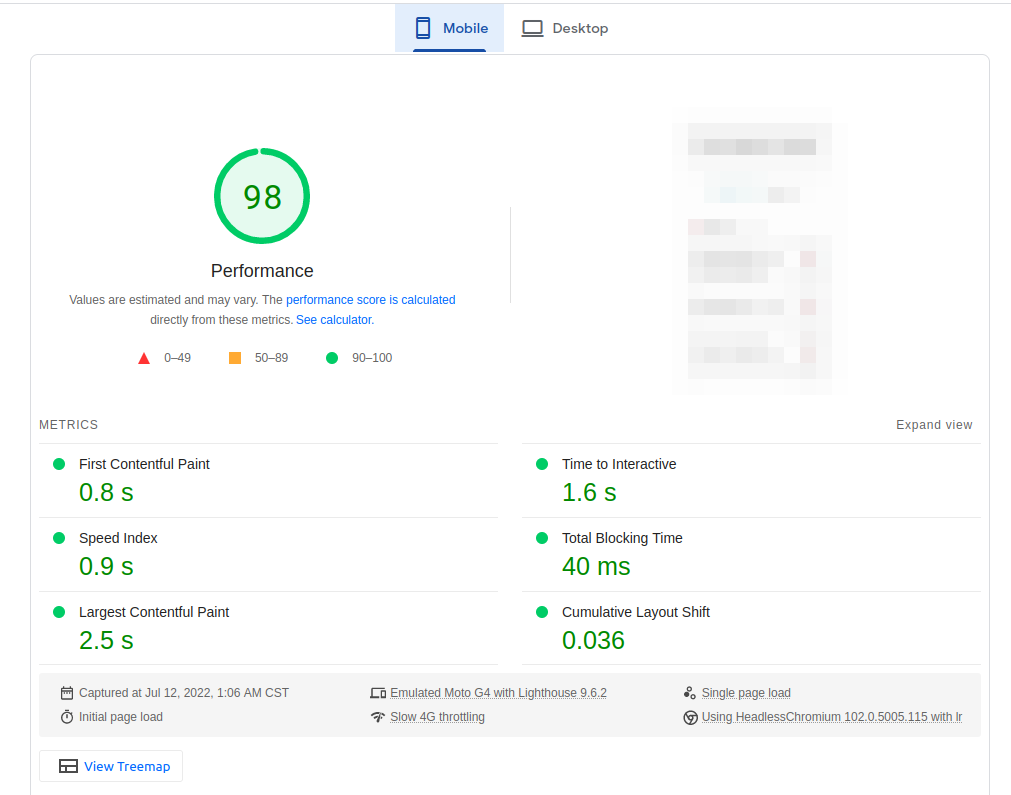Click the METRICS section heading
Image resolution: width=1011 pixels, height=795 pixels.
pyautogui.click(x=68, y=425)
